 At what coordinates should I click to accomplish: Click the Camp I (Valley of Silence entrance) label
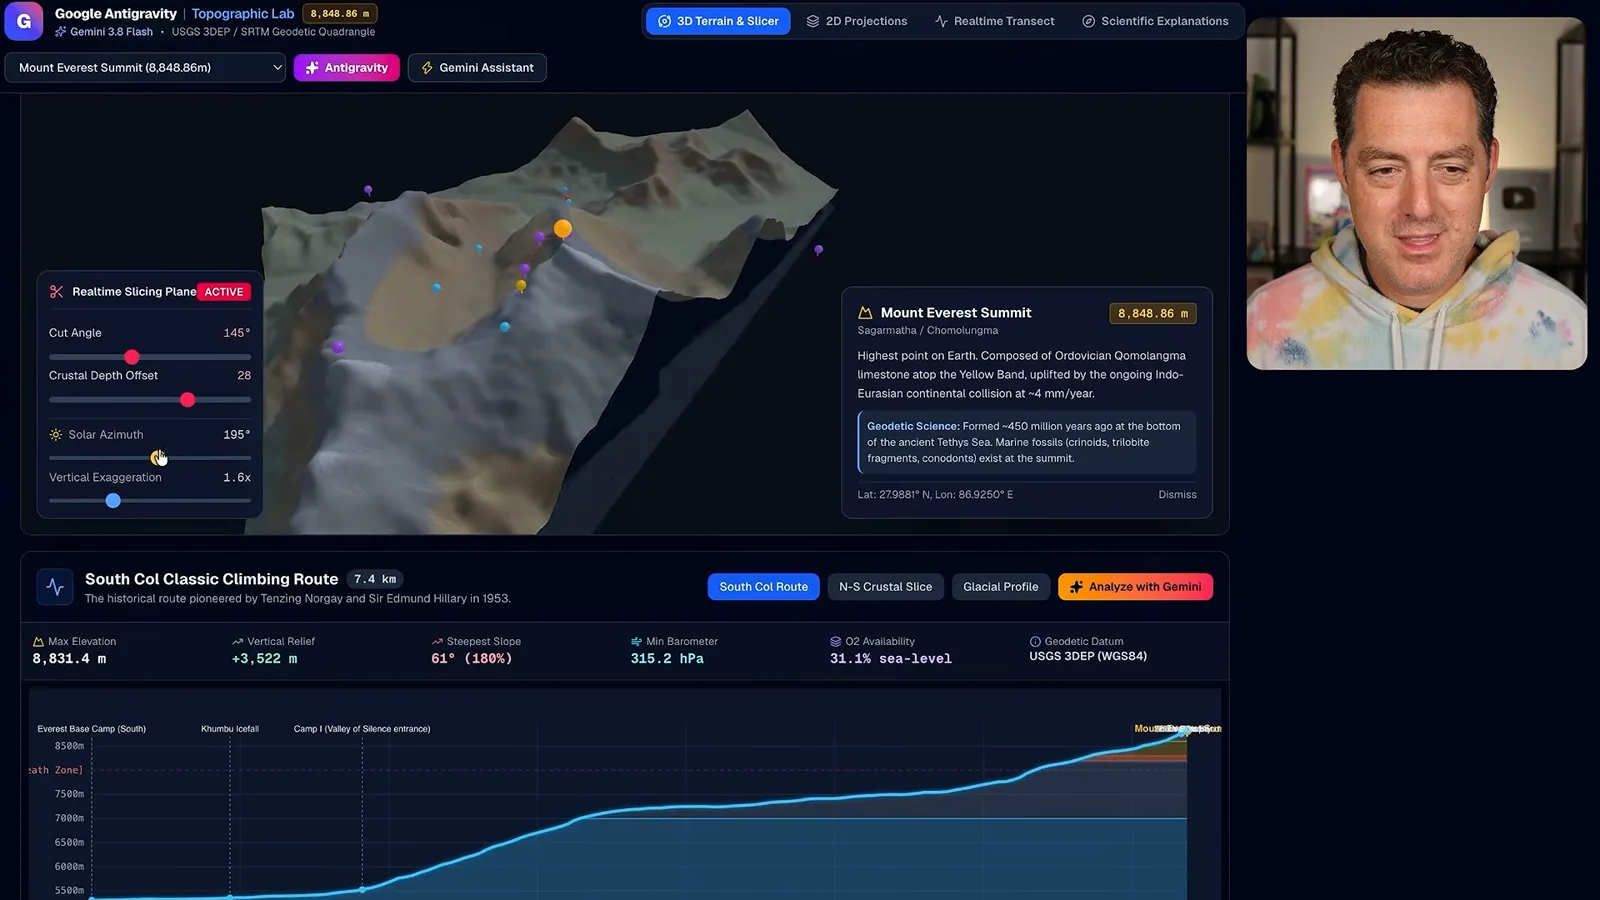click(362, 729)
